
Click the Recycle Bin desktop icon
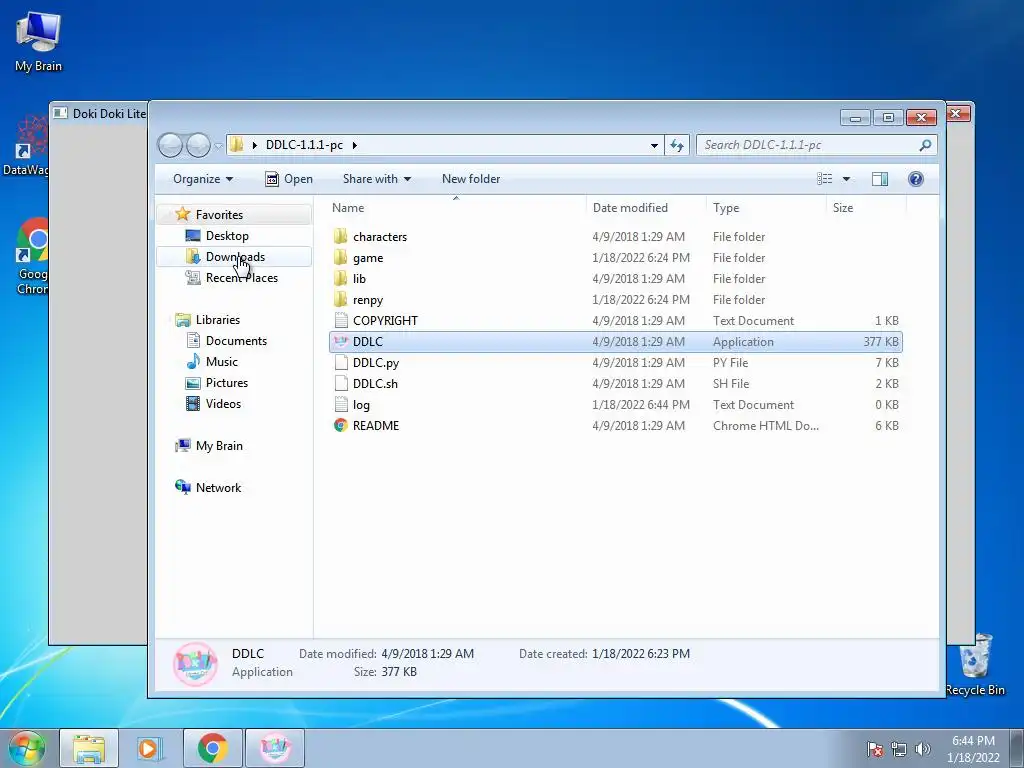[975, 664]
